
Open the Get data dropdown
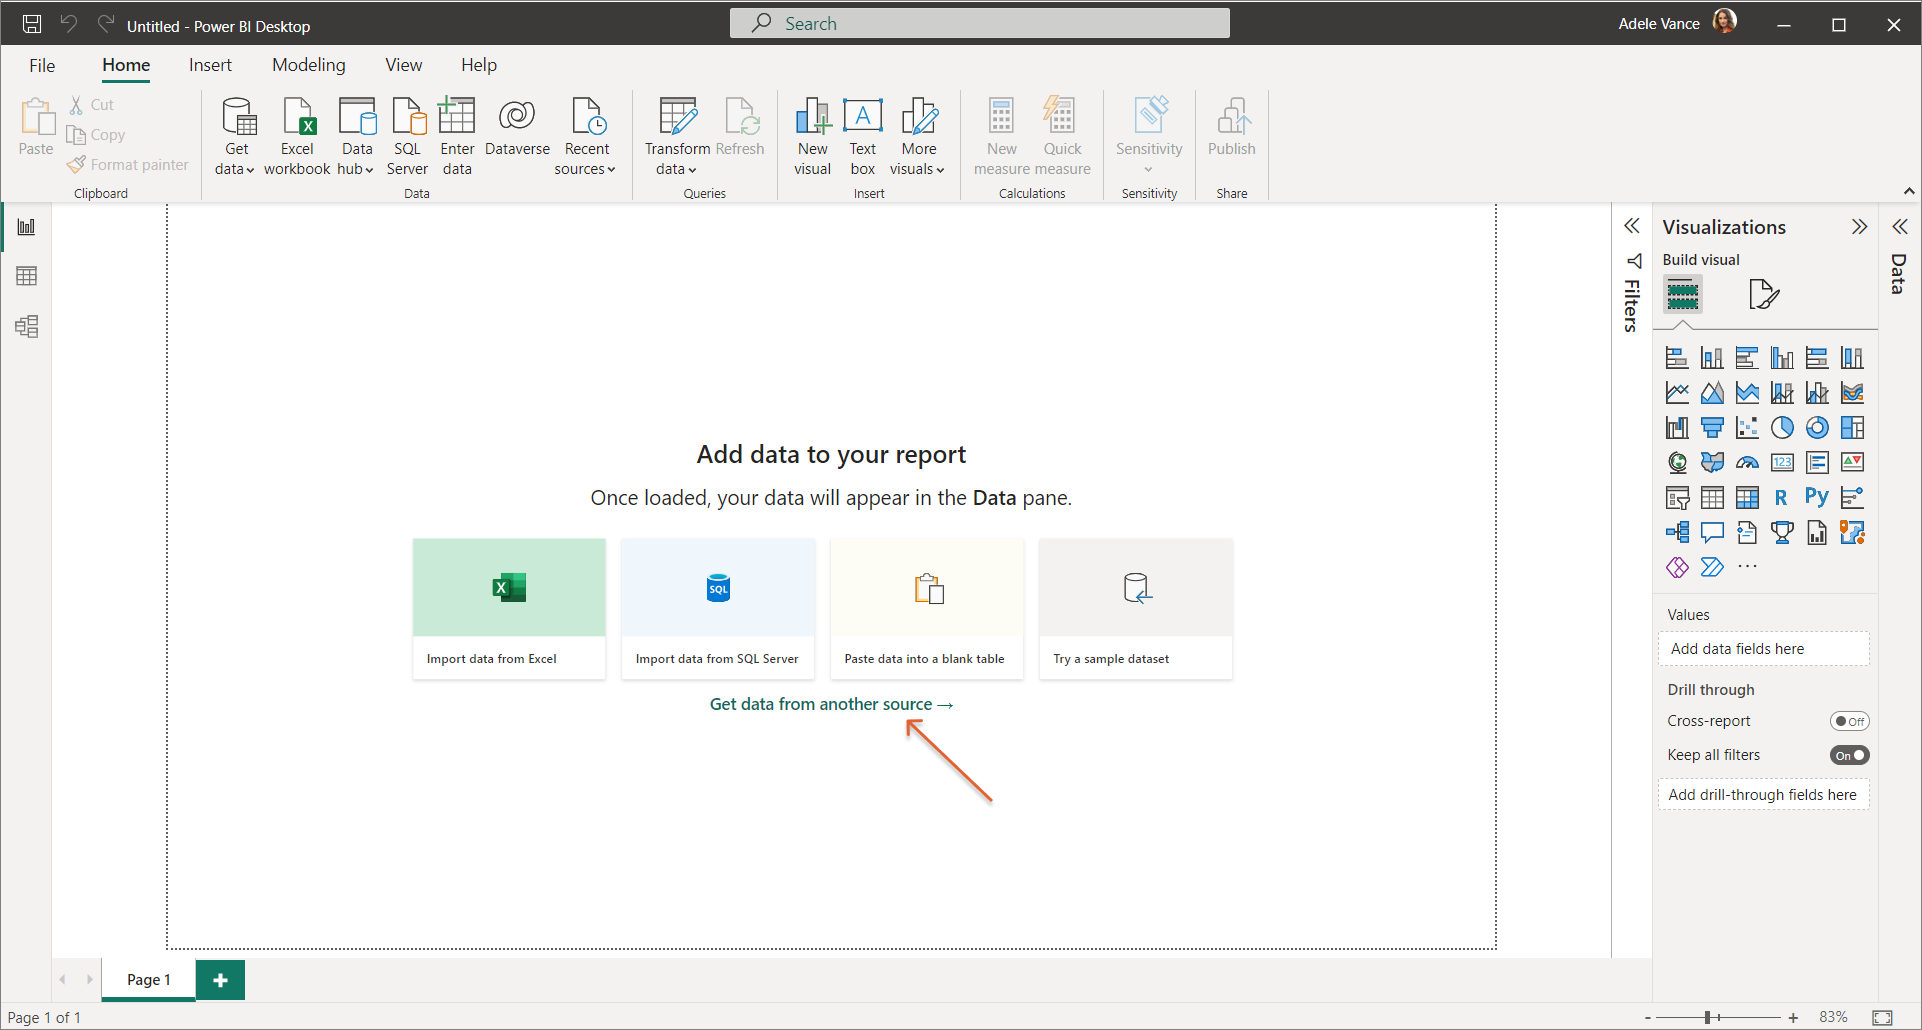[236, 137]
